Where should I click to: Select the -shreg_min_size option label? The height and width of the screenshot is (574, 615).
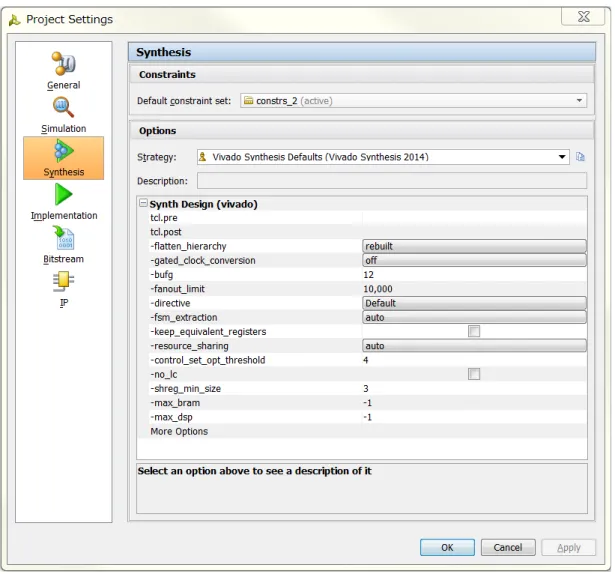[186, 388]
